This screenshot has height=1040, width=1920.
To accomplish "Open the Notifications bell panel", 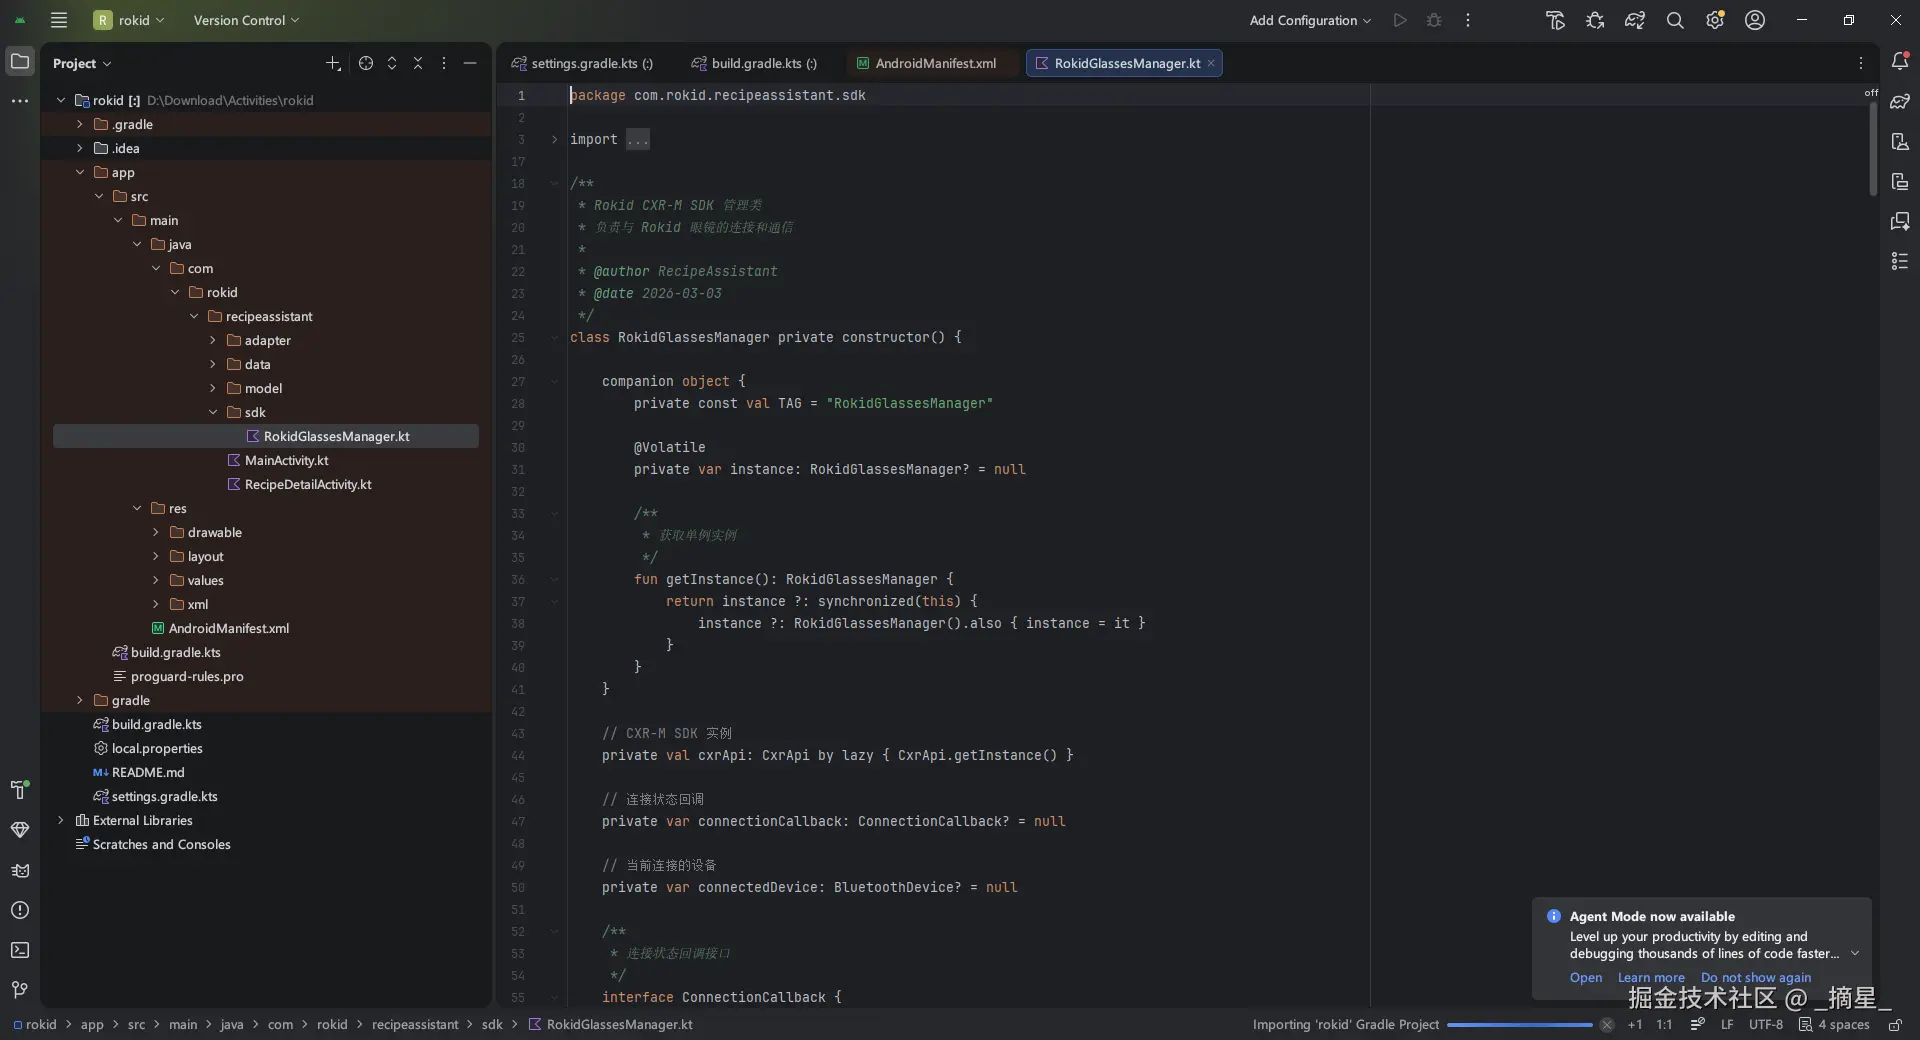I will pos(1900,62).
